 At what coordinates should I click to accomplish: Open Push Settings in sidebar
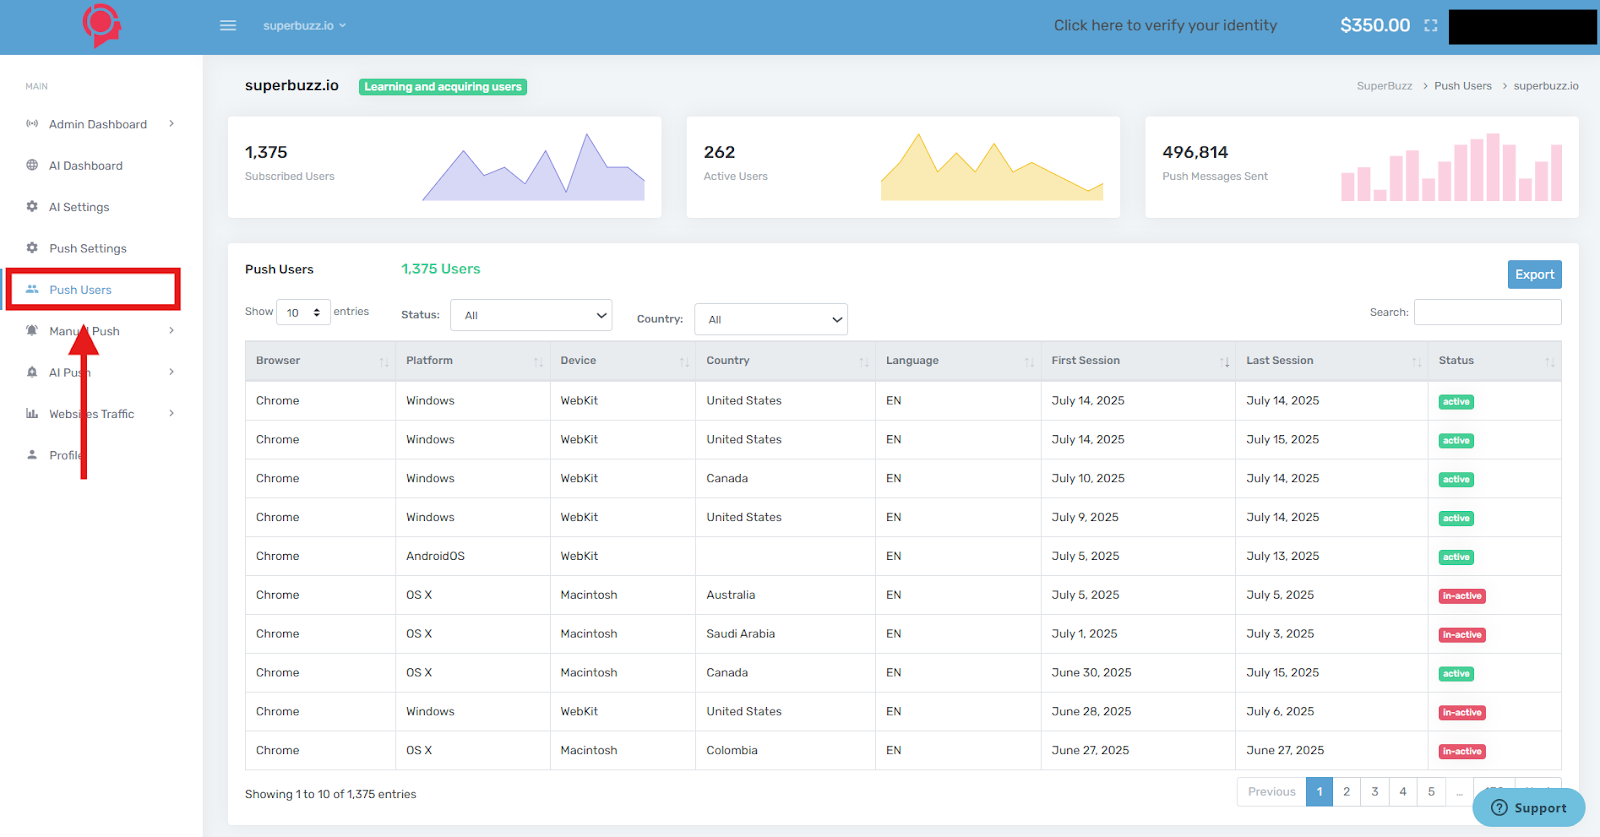[x=88, y=248]
